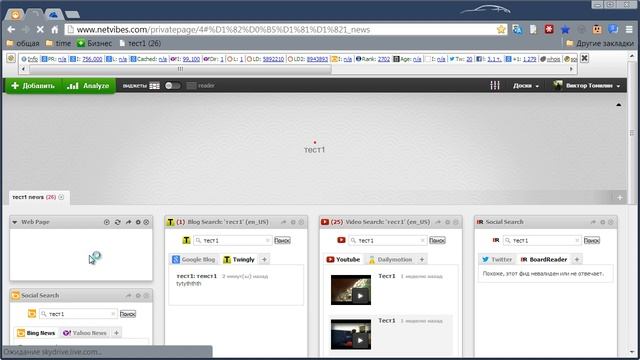
Task: Toggle the widgets/reader view switch
Action: coord(172,86)
